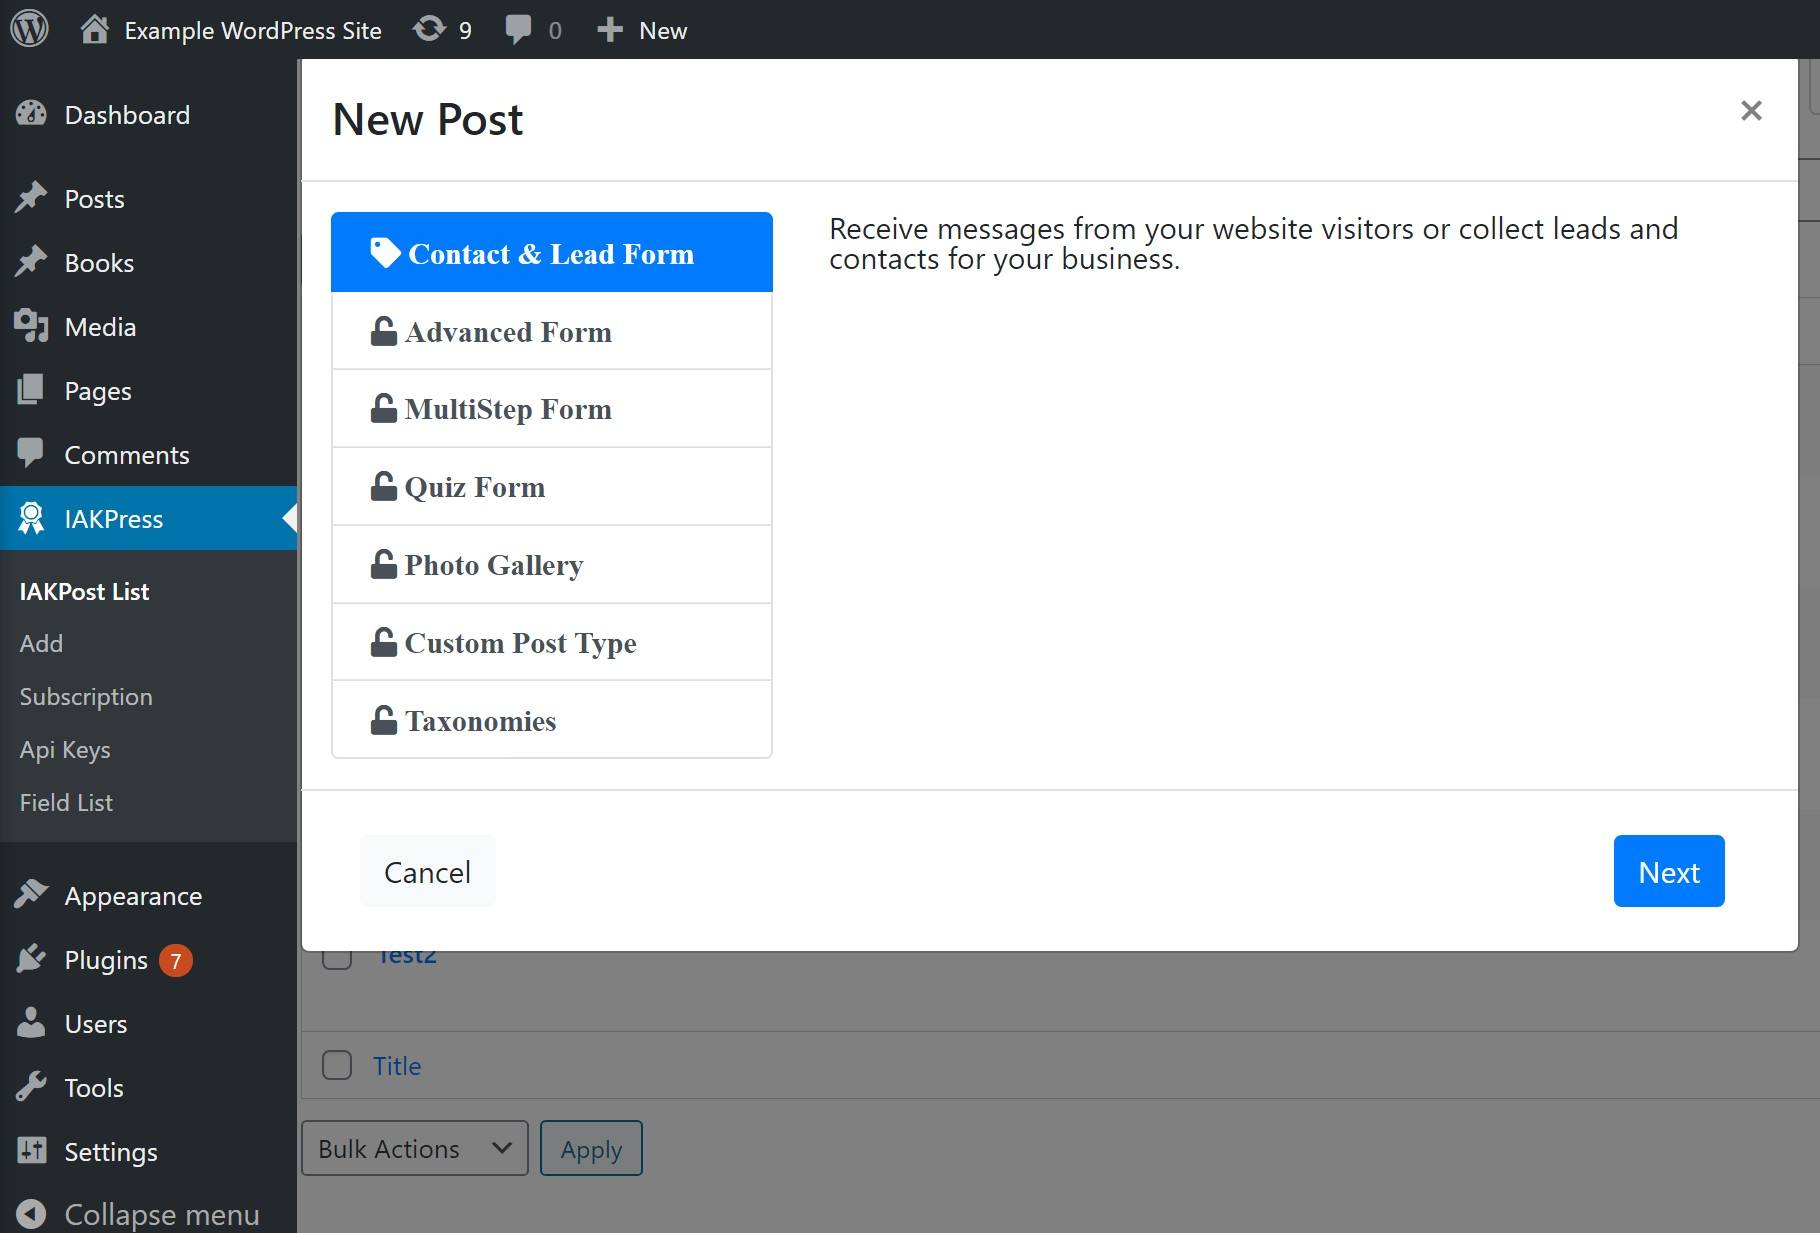1820x1233 pixels.
Task: Open the Api Keys submenu item
Action: (65, 749)
